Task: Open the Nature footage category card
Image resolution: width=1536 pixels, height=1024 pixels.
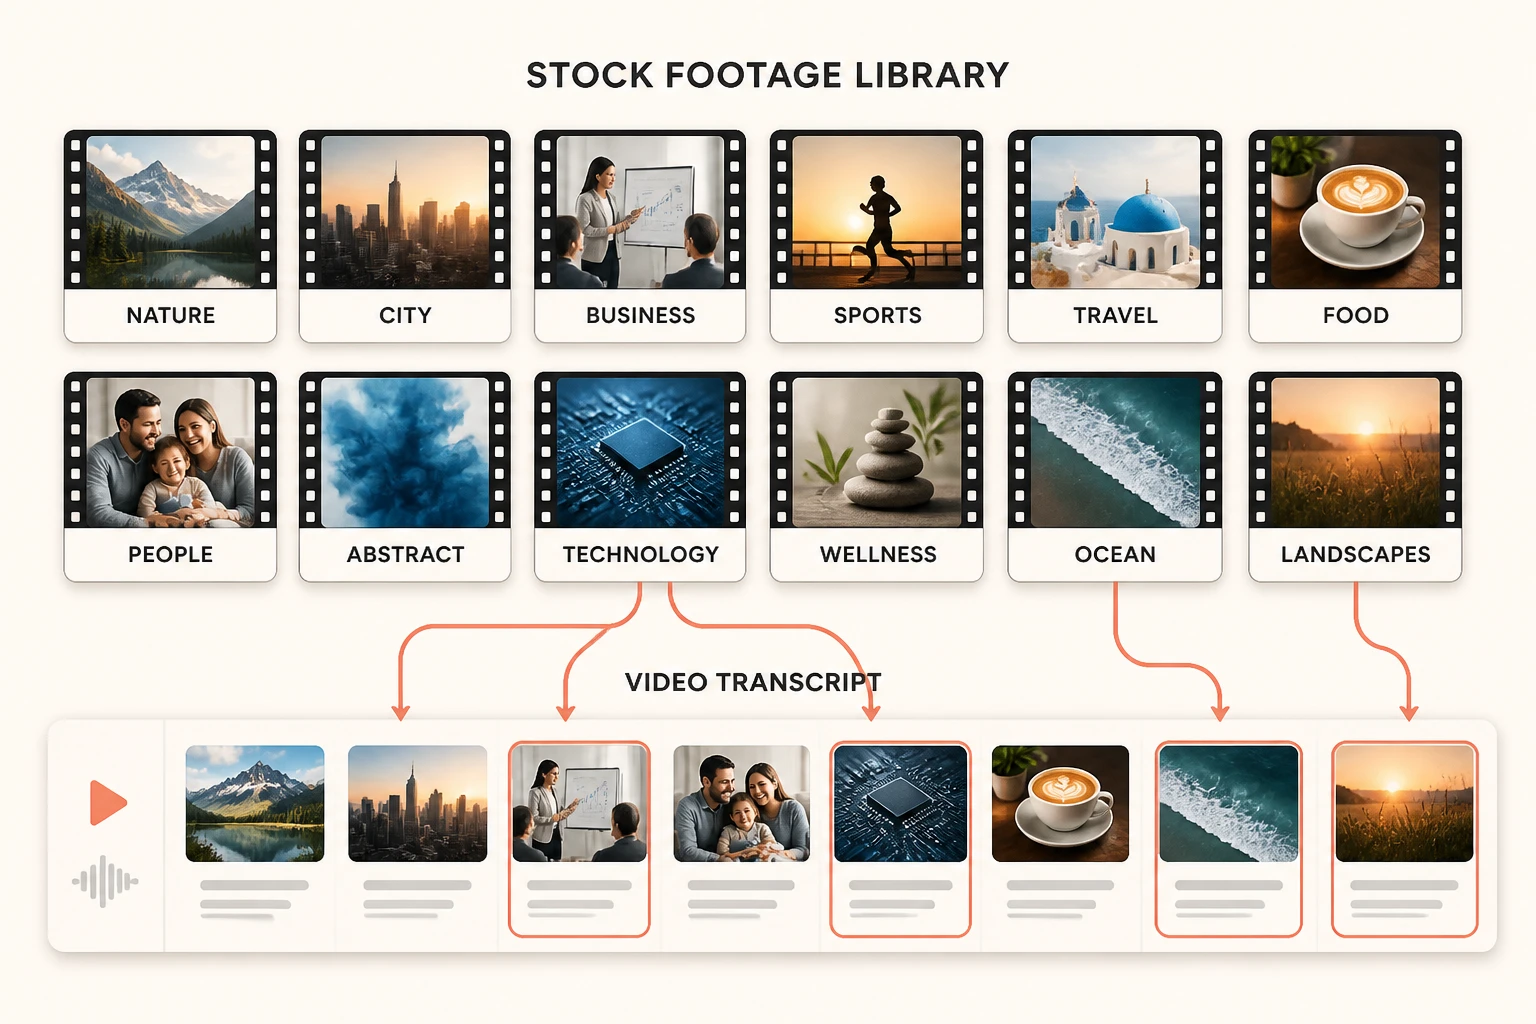Action: pyautogui.click(x=170, y=236)
